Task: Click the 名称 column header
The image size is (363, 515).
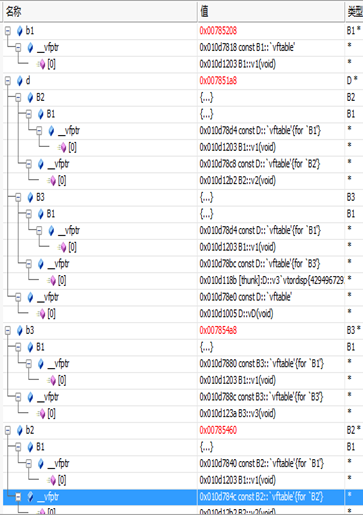Action: click(100, 12)
